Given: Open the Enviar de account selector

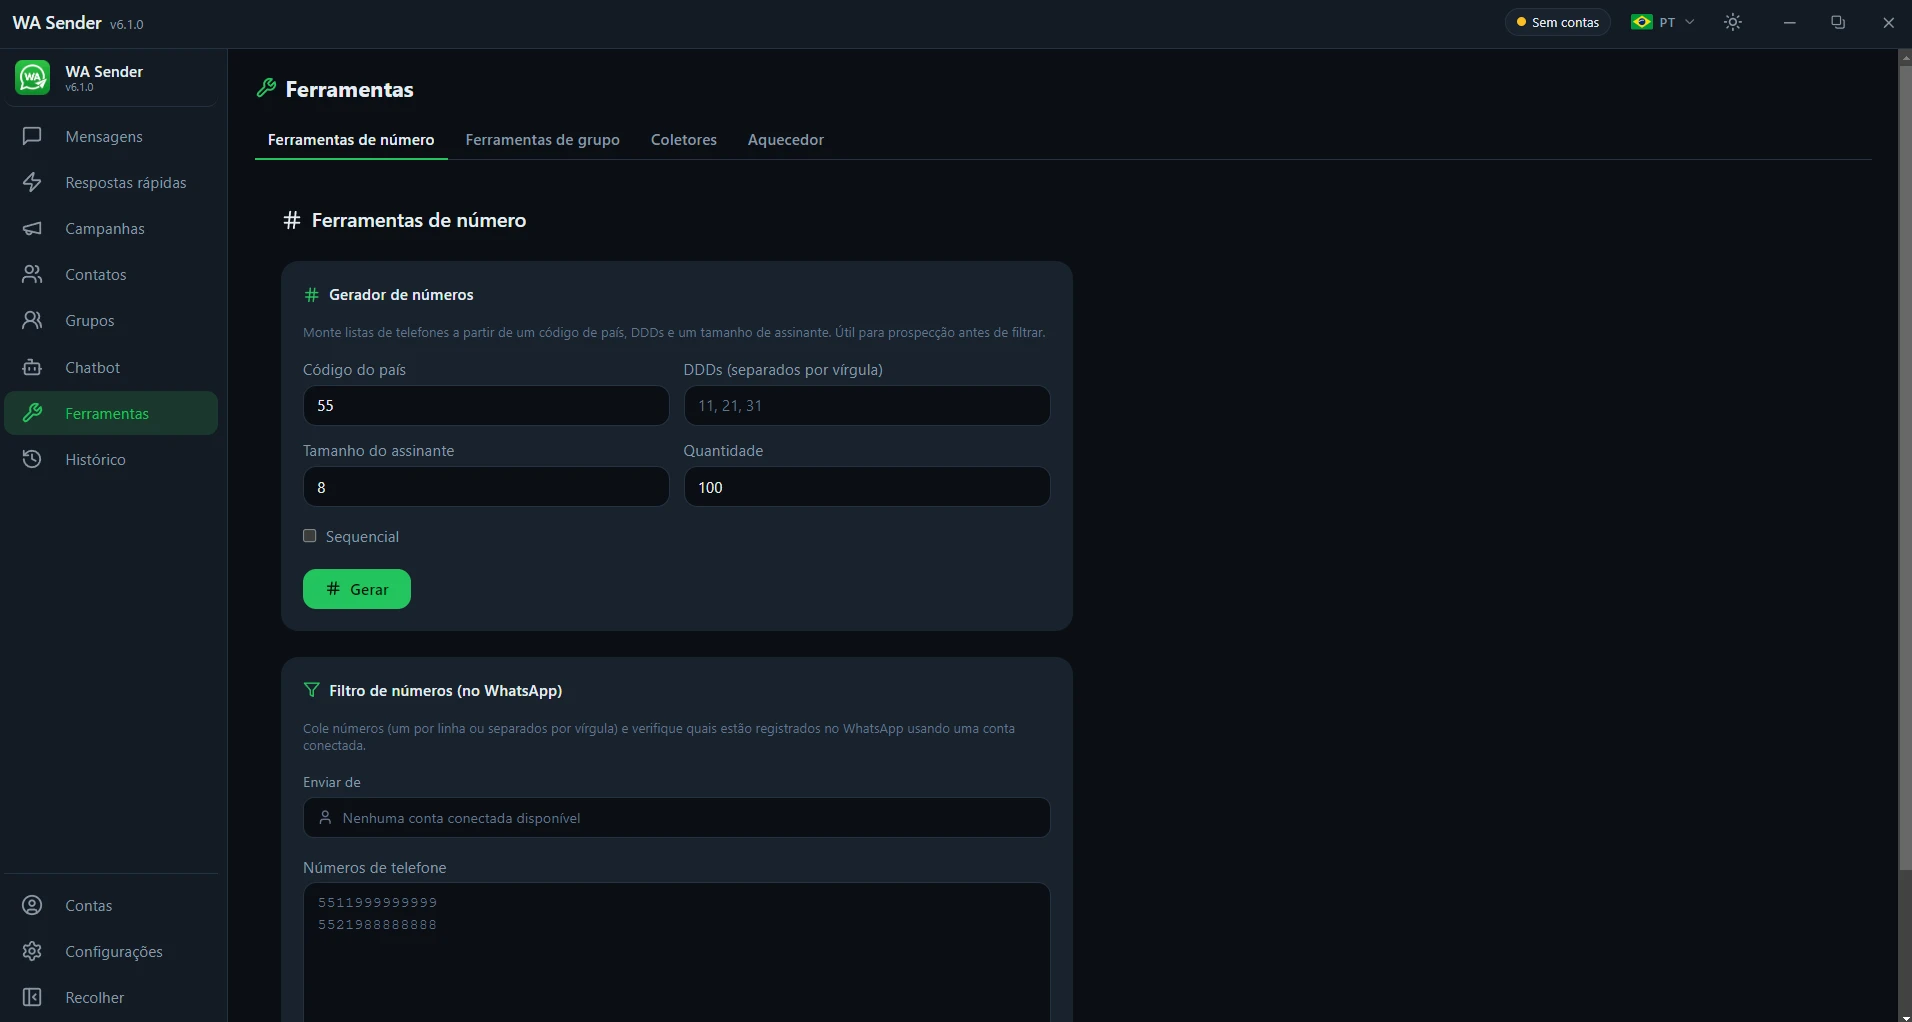Looking at the screenshot, I should (x=676, y=818).
